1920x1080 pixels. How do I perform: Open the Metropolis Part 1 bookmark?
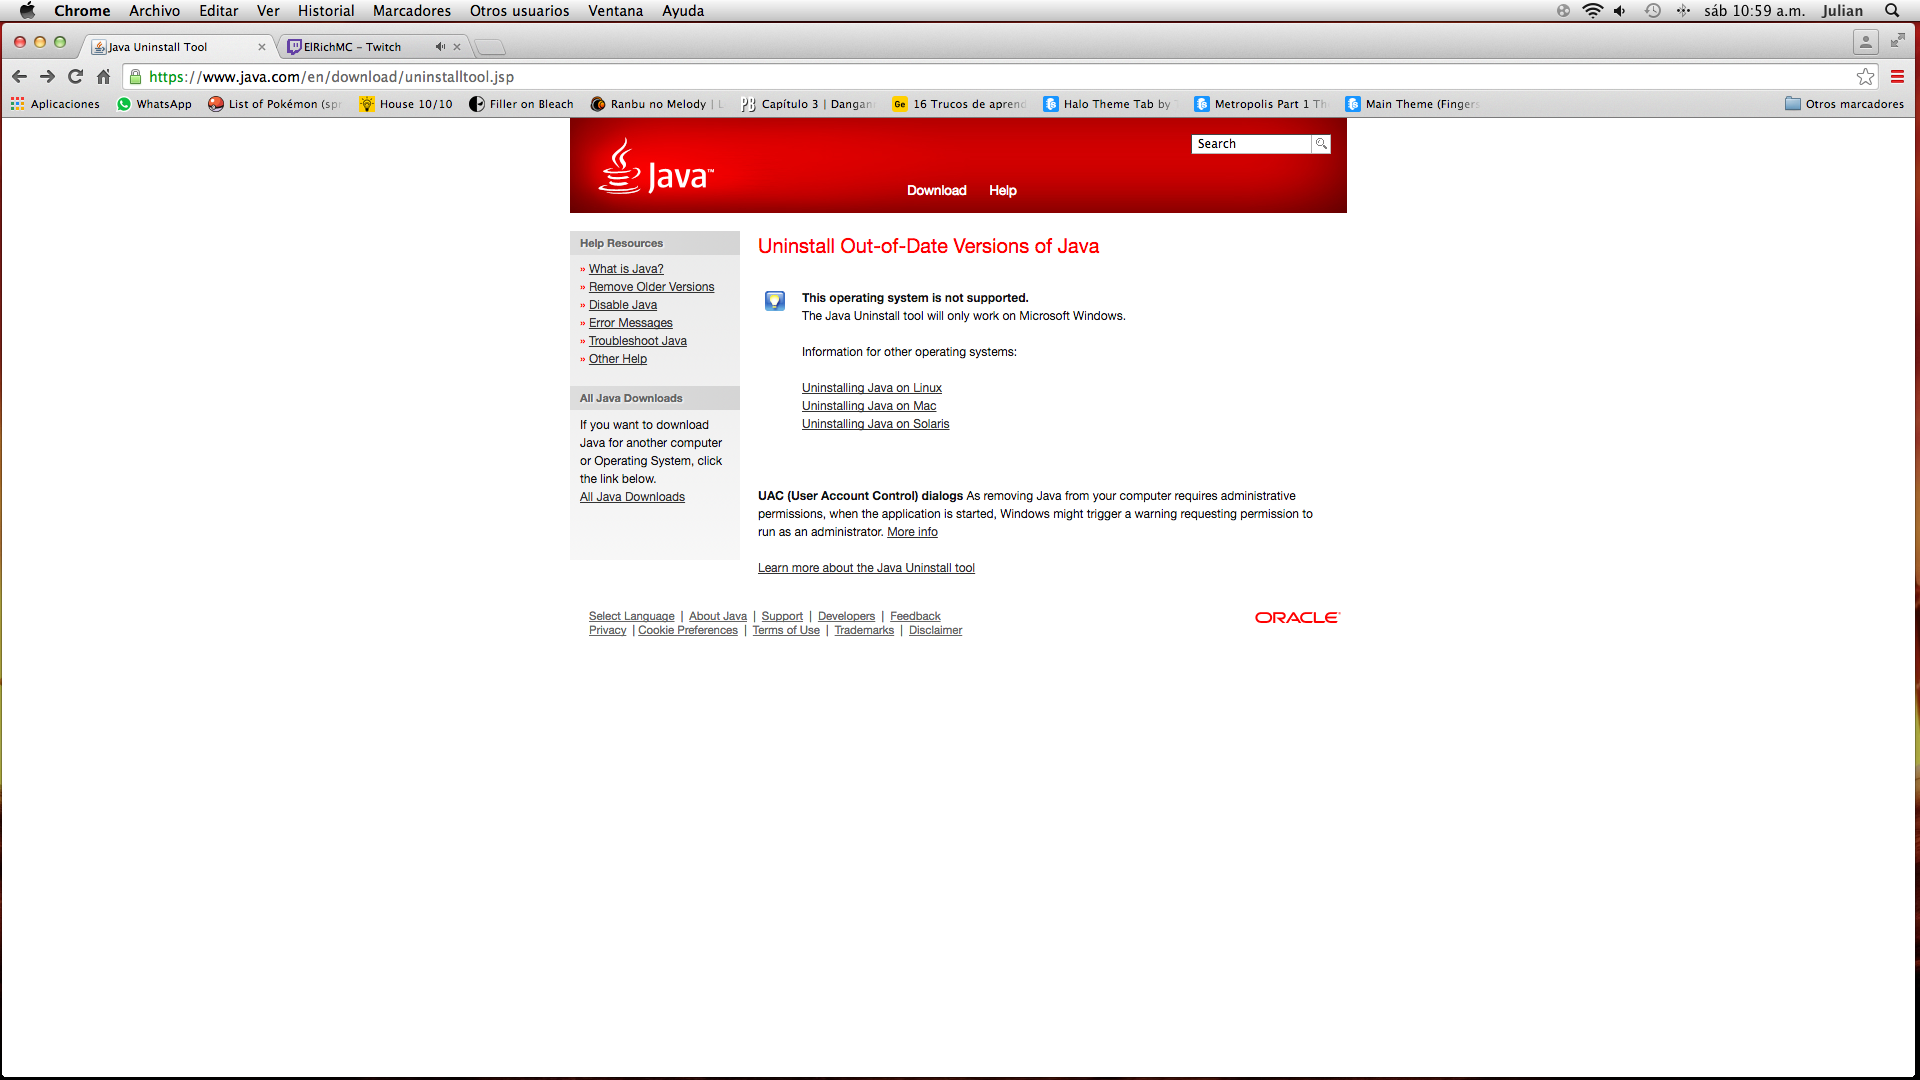pyautogui.click(x=1260, y=104)
